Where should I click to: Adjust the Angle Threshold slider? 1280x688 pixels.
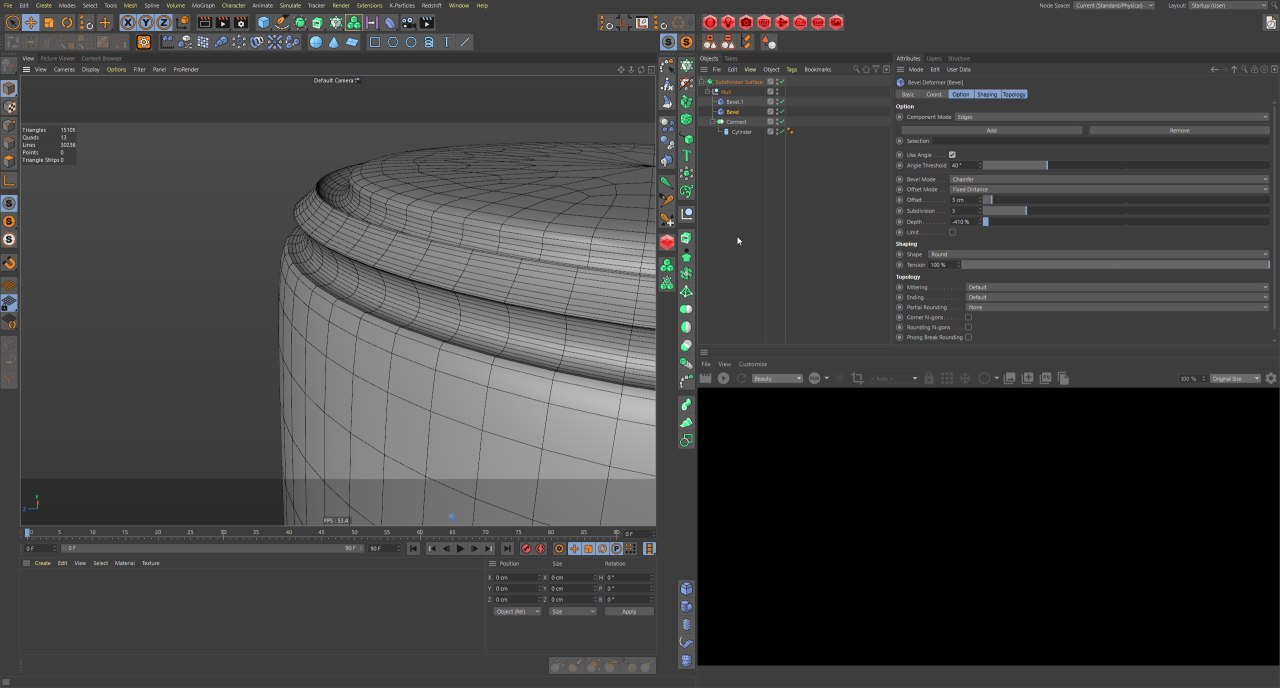click(x=1047, y=165)
